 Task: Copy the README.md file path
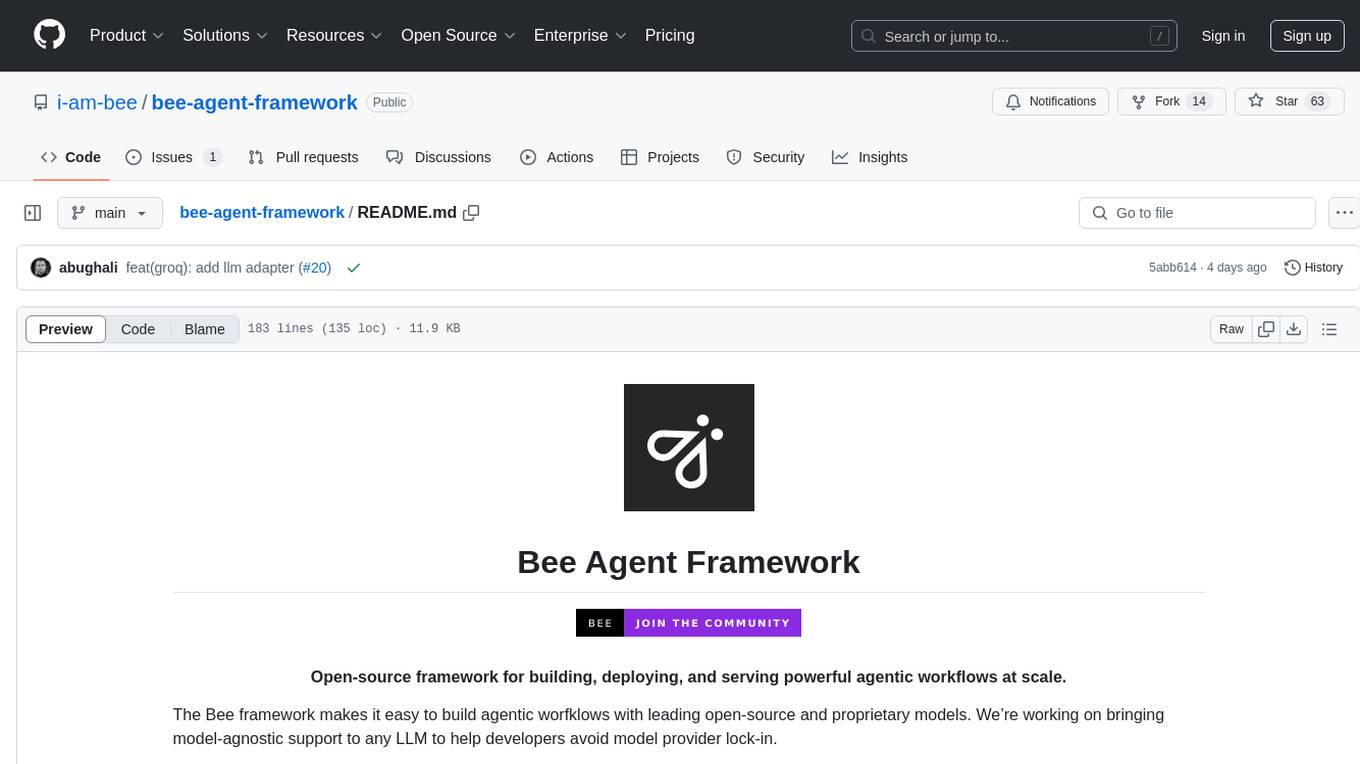[x=471, y=213]
